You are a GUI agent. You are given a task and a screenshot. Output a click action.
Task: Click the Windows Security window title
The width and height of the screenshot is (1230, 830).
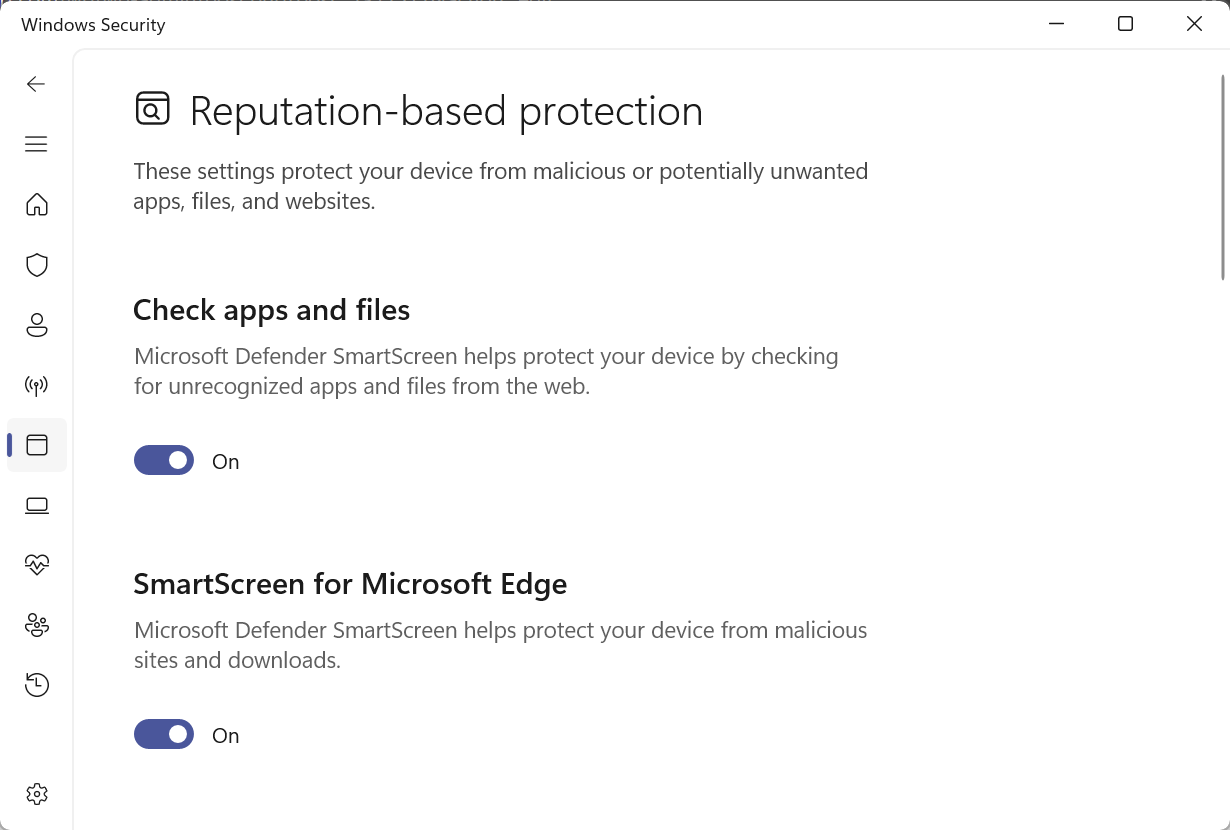pyautogui.click(x=93, y=25)
